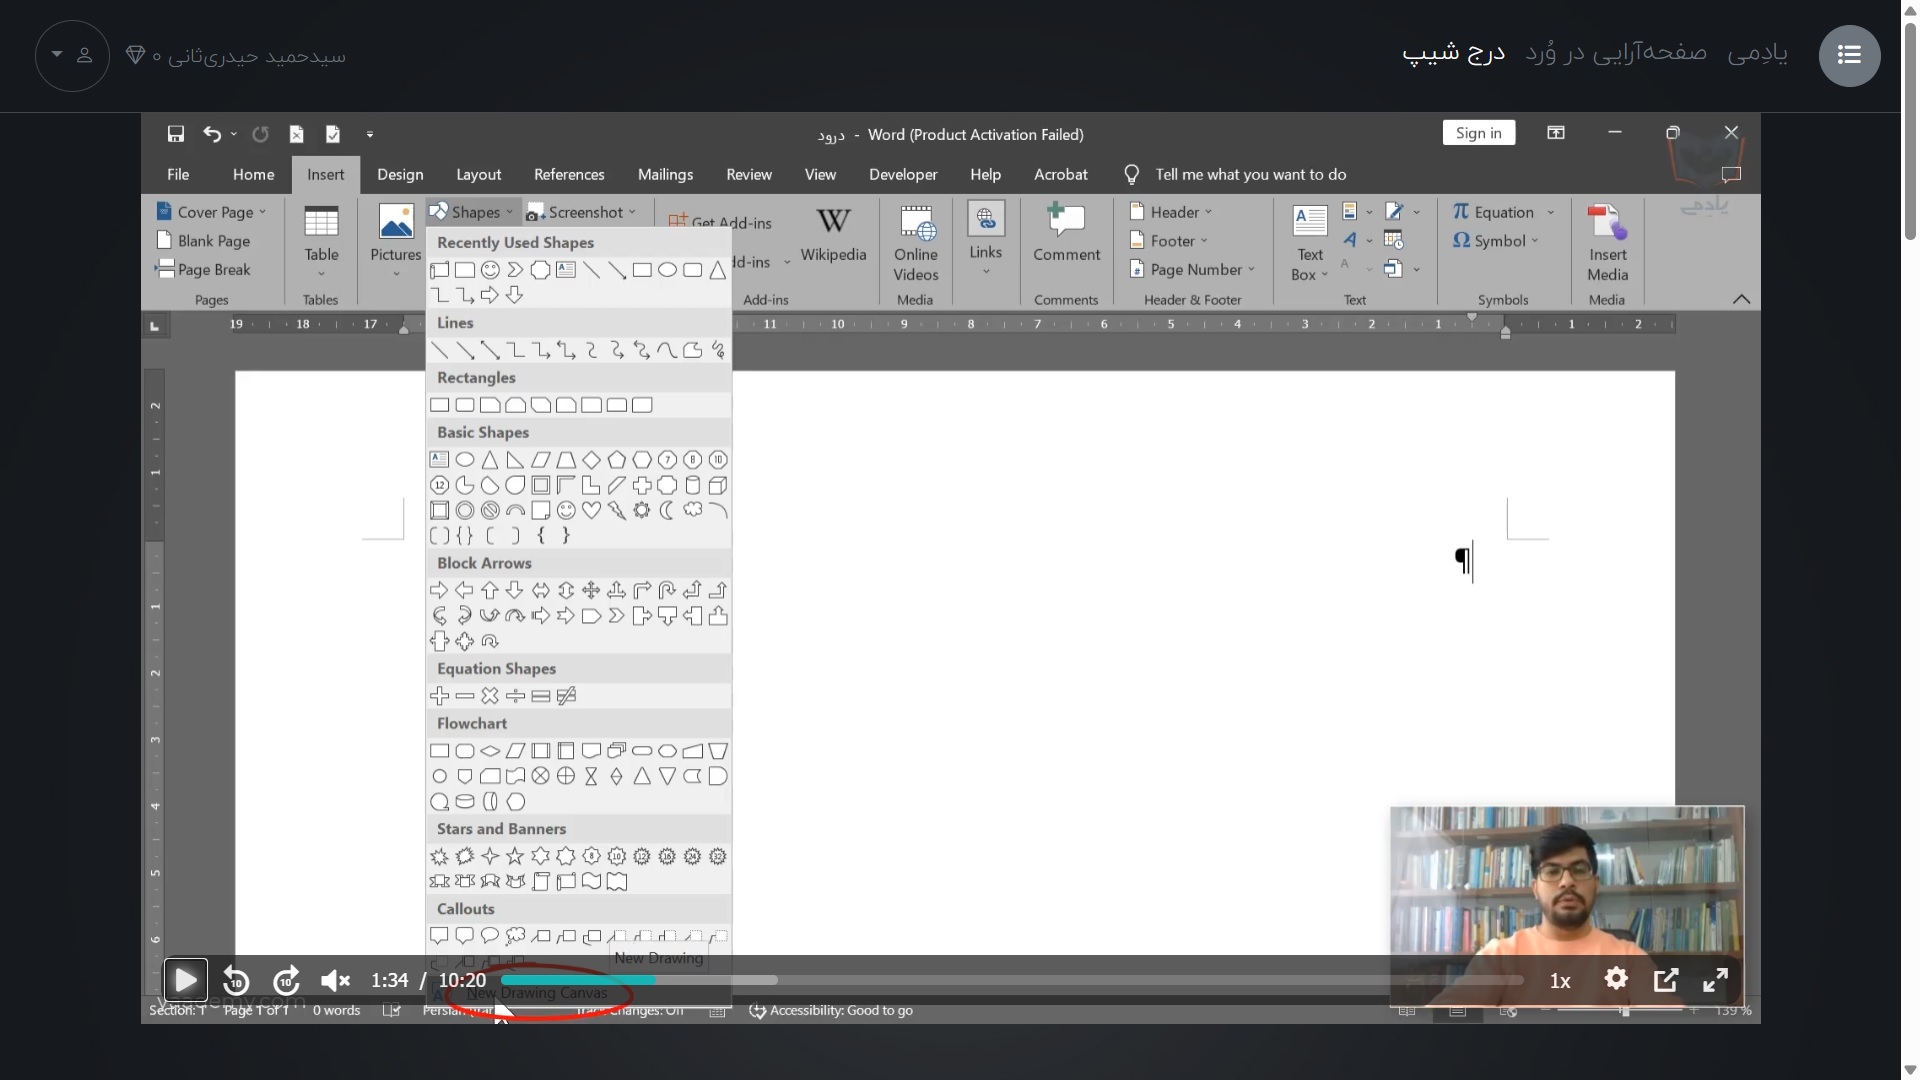Open the Pictures insertion tool

[395, 240]
